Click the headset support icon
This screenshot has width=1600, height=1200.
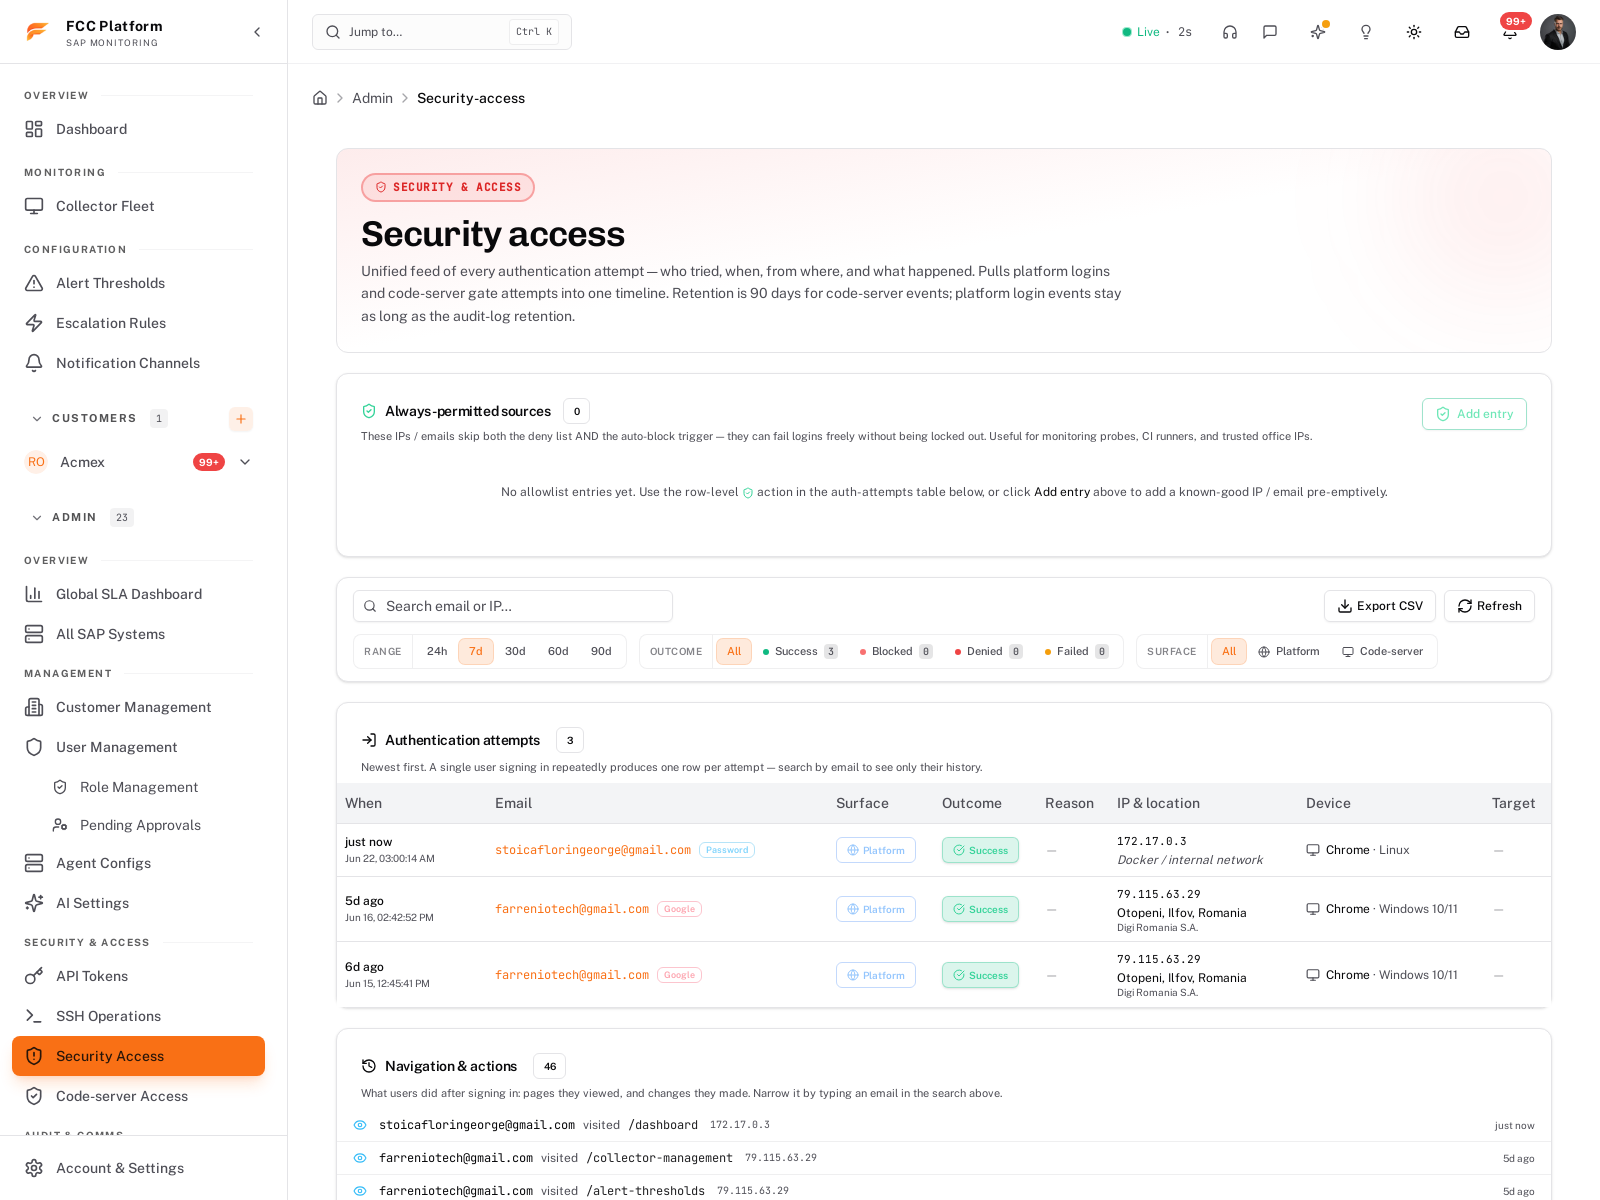tap(1230, 32)
